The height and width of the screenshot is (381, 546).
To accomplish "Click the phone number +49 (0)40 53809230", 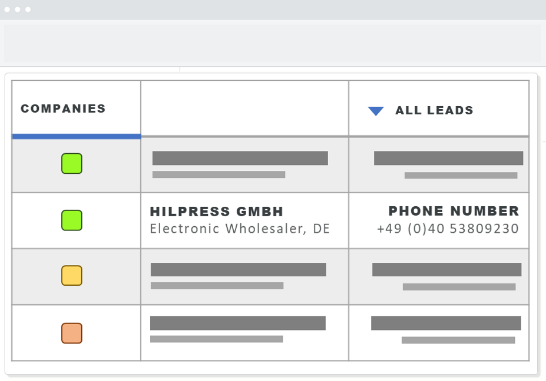I will pyautogui.click(x=448, y=229).
